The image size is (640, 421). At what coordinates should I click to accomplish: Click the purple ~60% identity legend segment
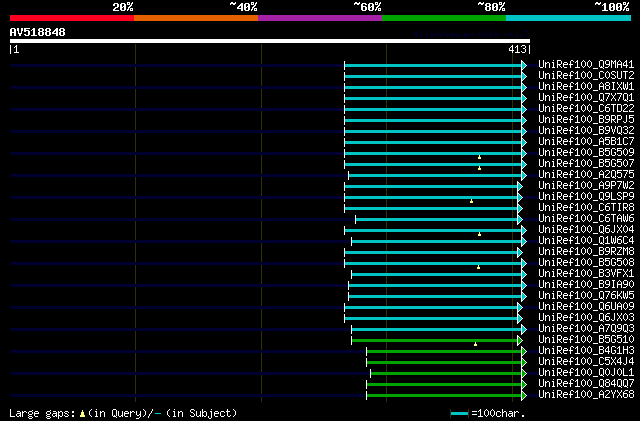320,18
